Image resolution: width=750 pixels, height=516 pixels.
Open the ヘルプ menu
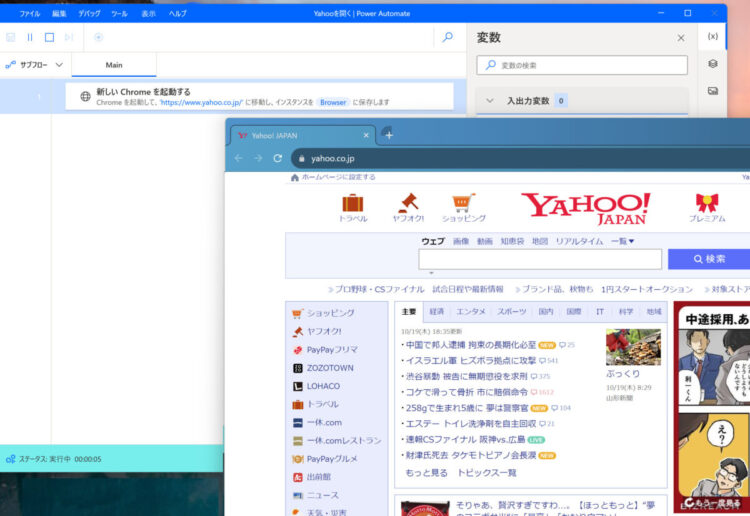(x=177, y=13)
